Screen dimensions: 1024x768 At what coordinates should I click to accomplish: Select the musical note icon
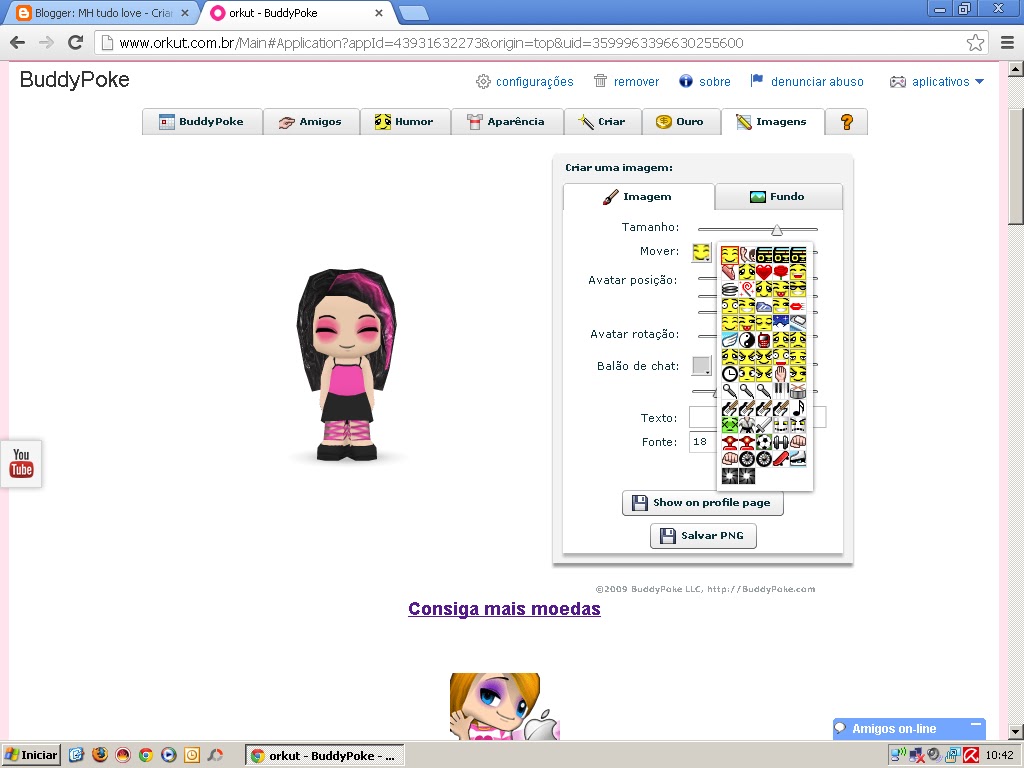800,408
